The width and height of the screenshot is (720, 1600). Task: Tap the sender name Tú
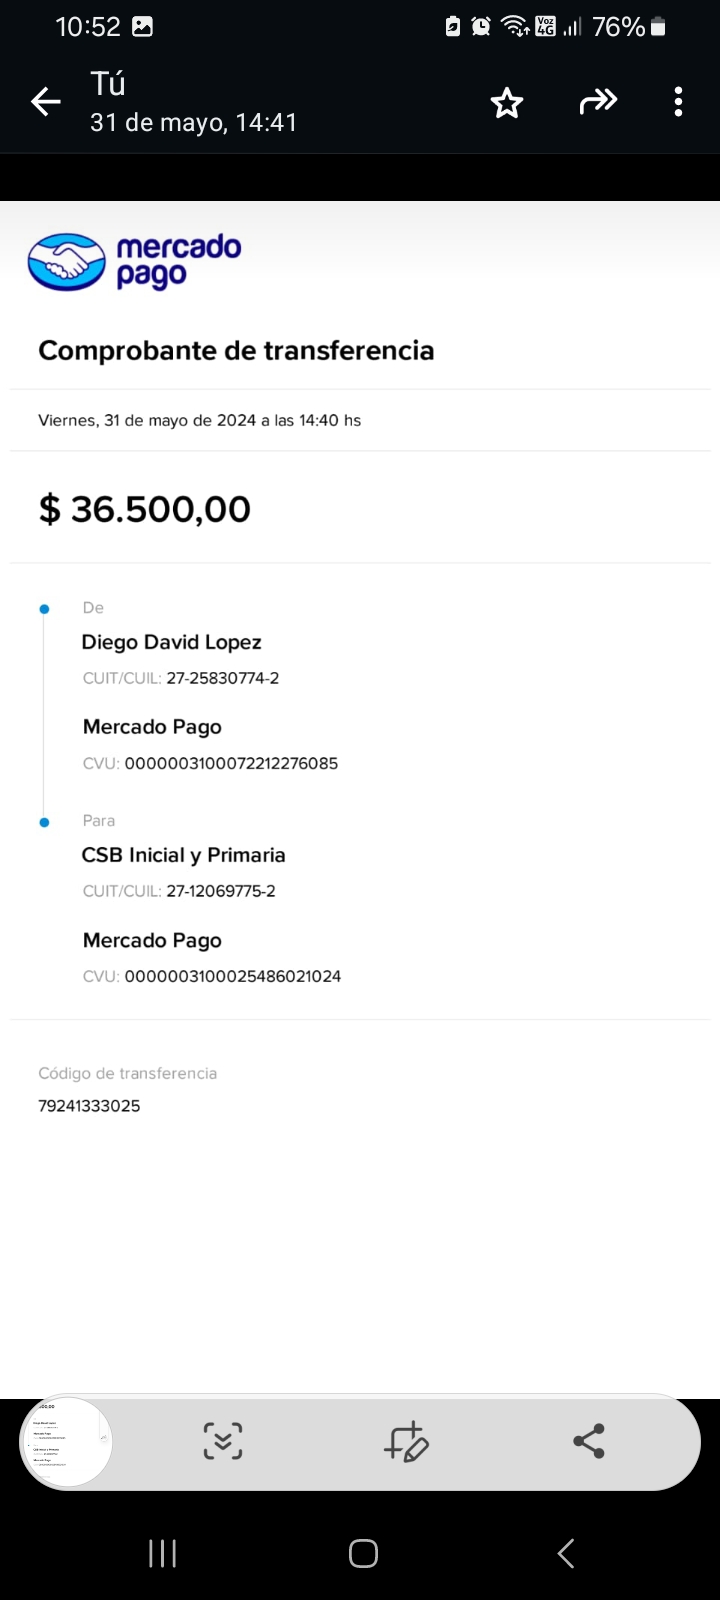tap(108, 84)
